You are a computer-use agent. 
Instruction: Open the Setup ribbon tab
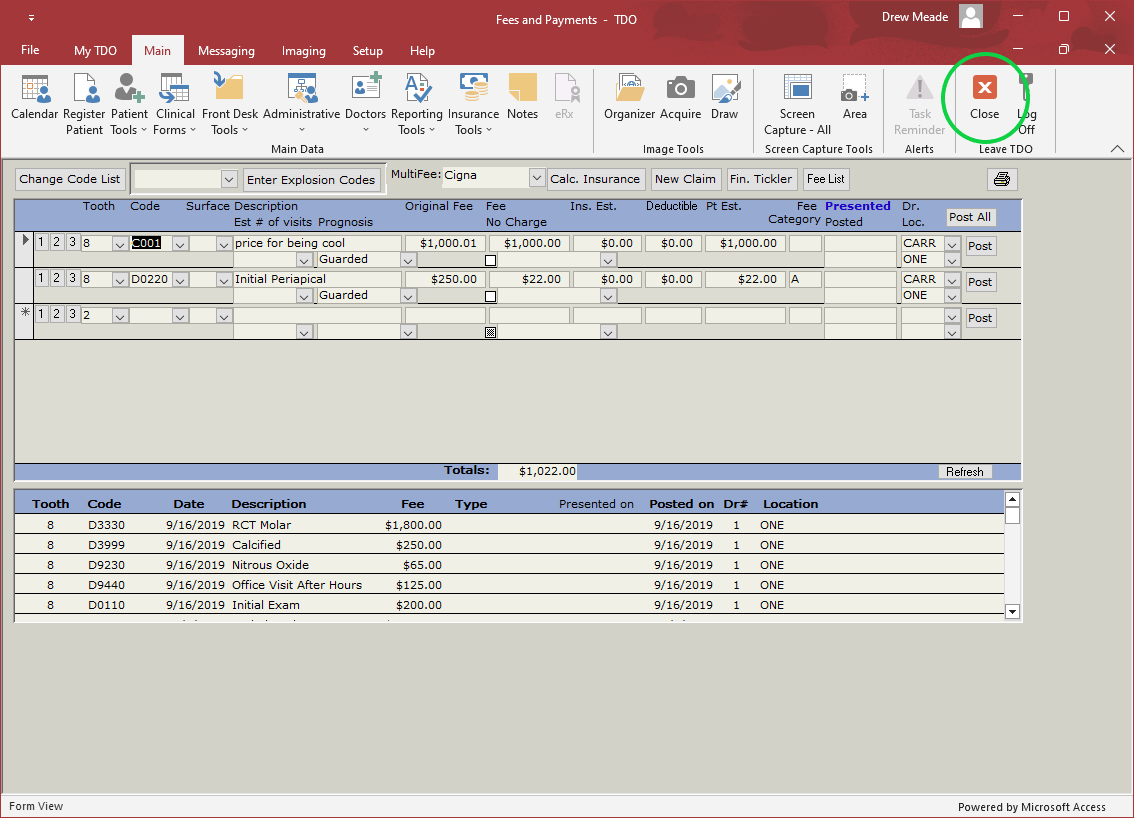[367, 51]
